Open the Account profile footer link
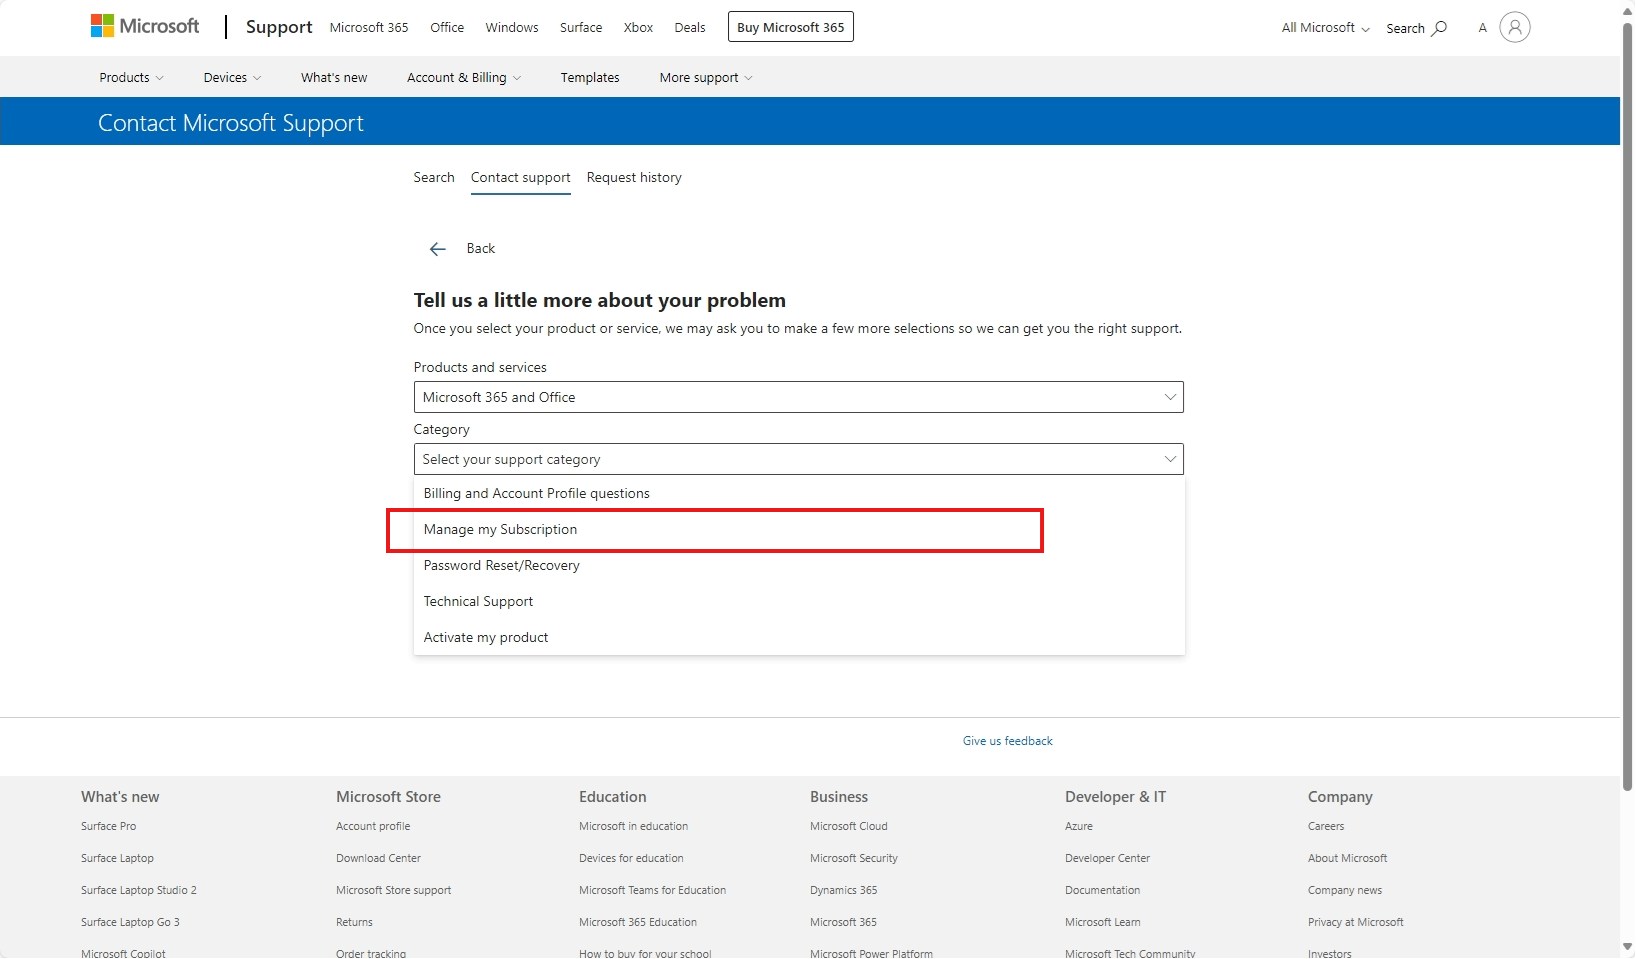1636x959 pixels. (x=373, y=826)
